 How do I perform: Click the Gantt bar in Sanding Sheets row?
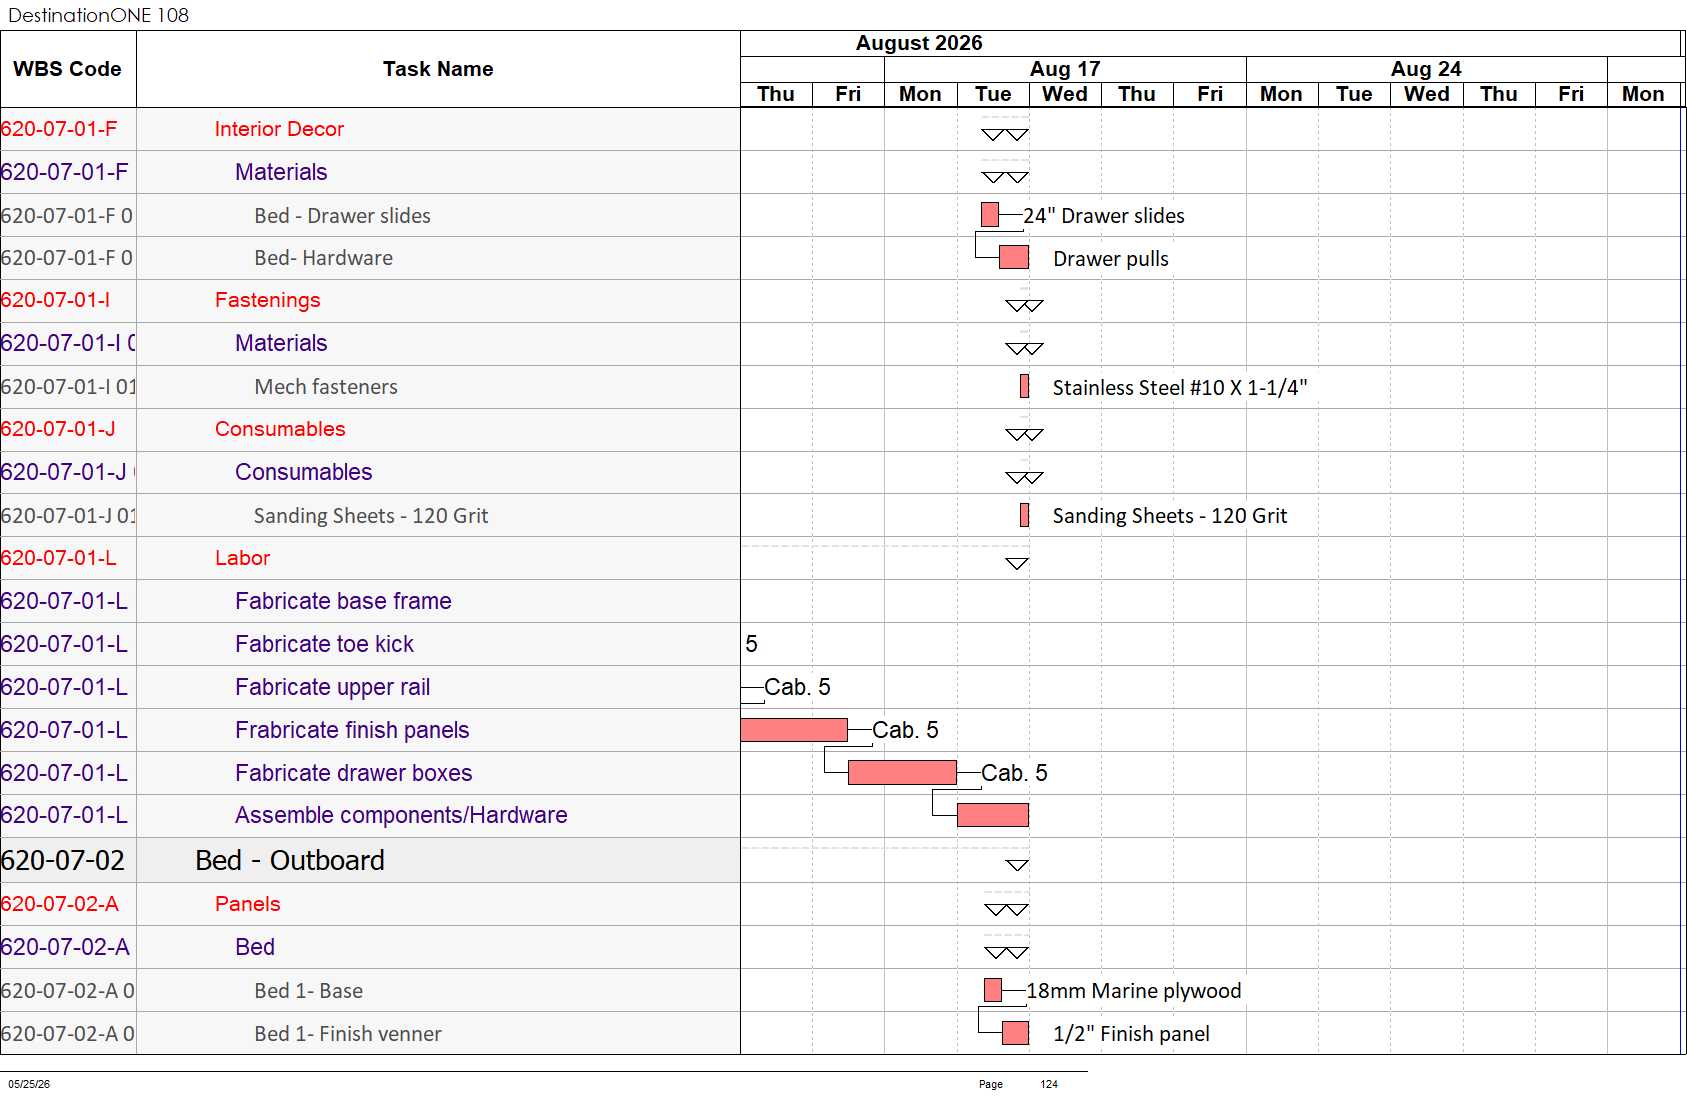[1024, 515]
